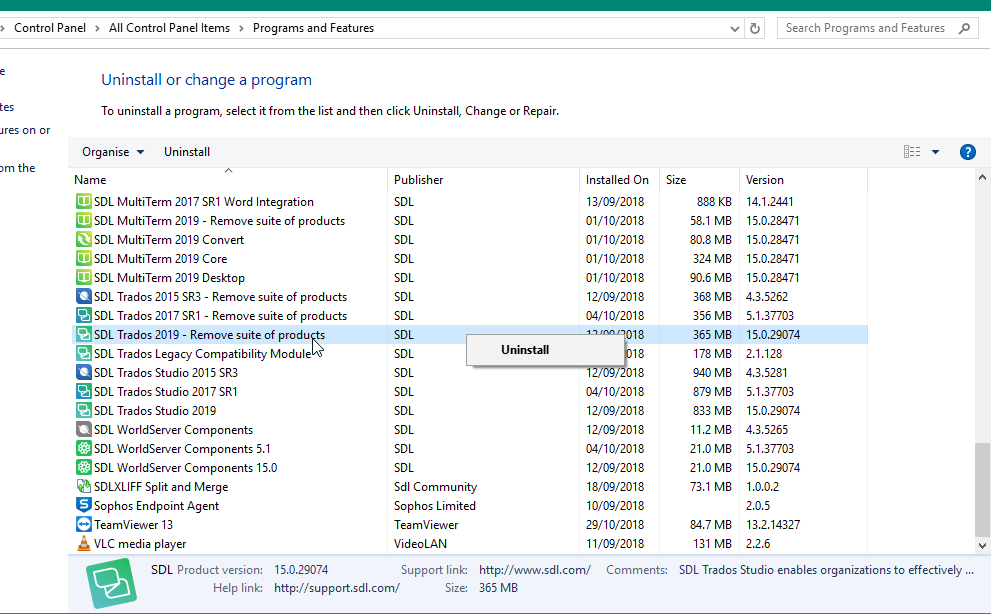Open the http://www.sdl.com/ support link
991x614 pixels.
point(535,570)
